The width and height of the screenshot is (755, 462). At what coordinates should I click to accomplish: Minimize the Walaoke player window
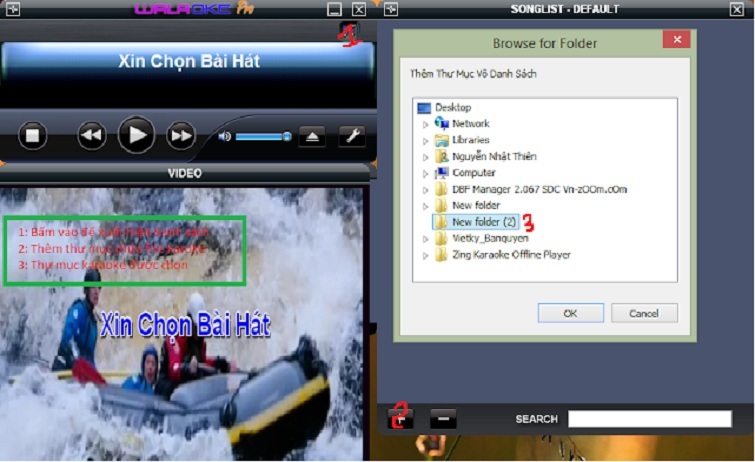pos(334,9)
